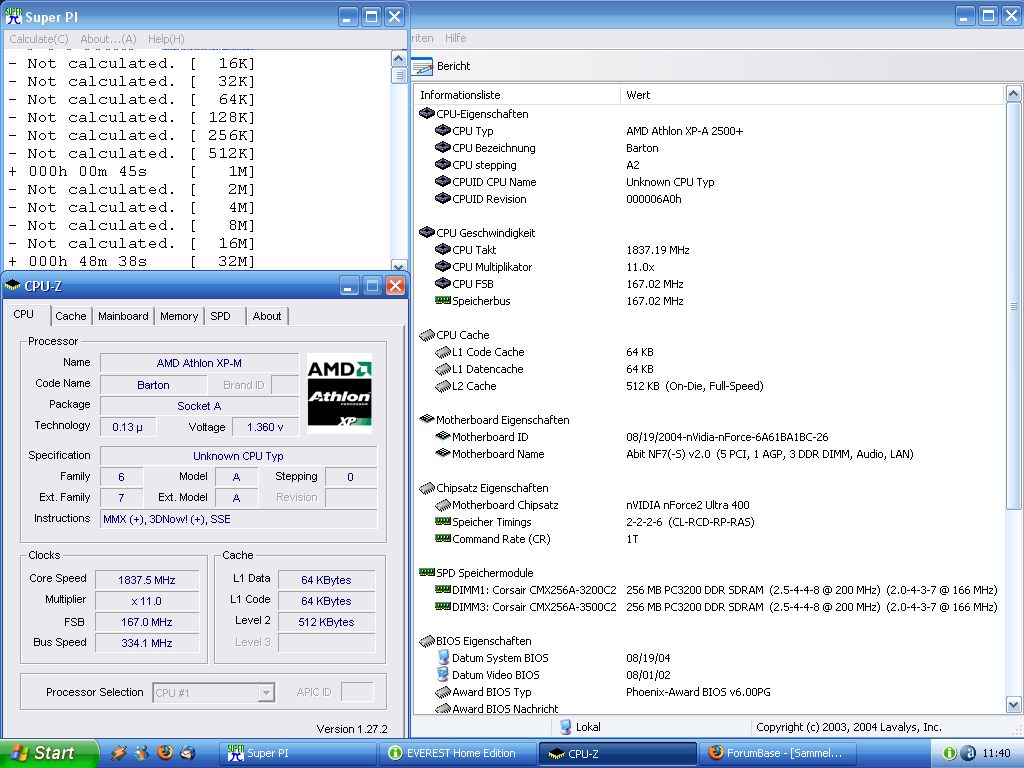Click the Name field showing AMD Athlon XP-M
The image size is (1024, 768).
click(x=199, y=363)
